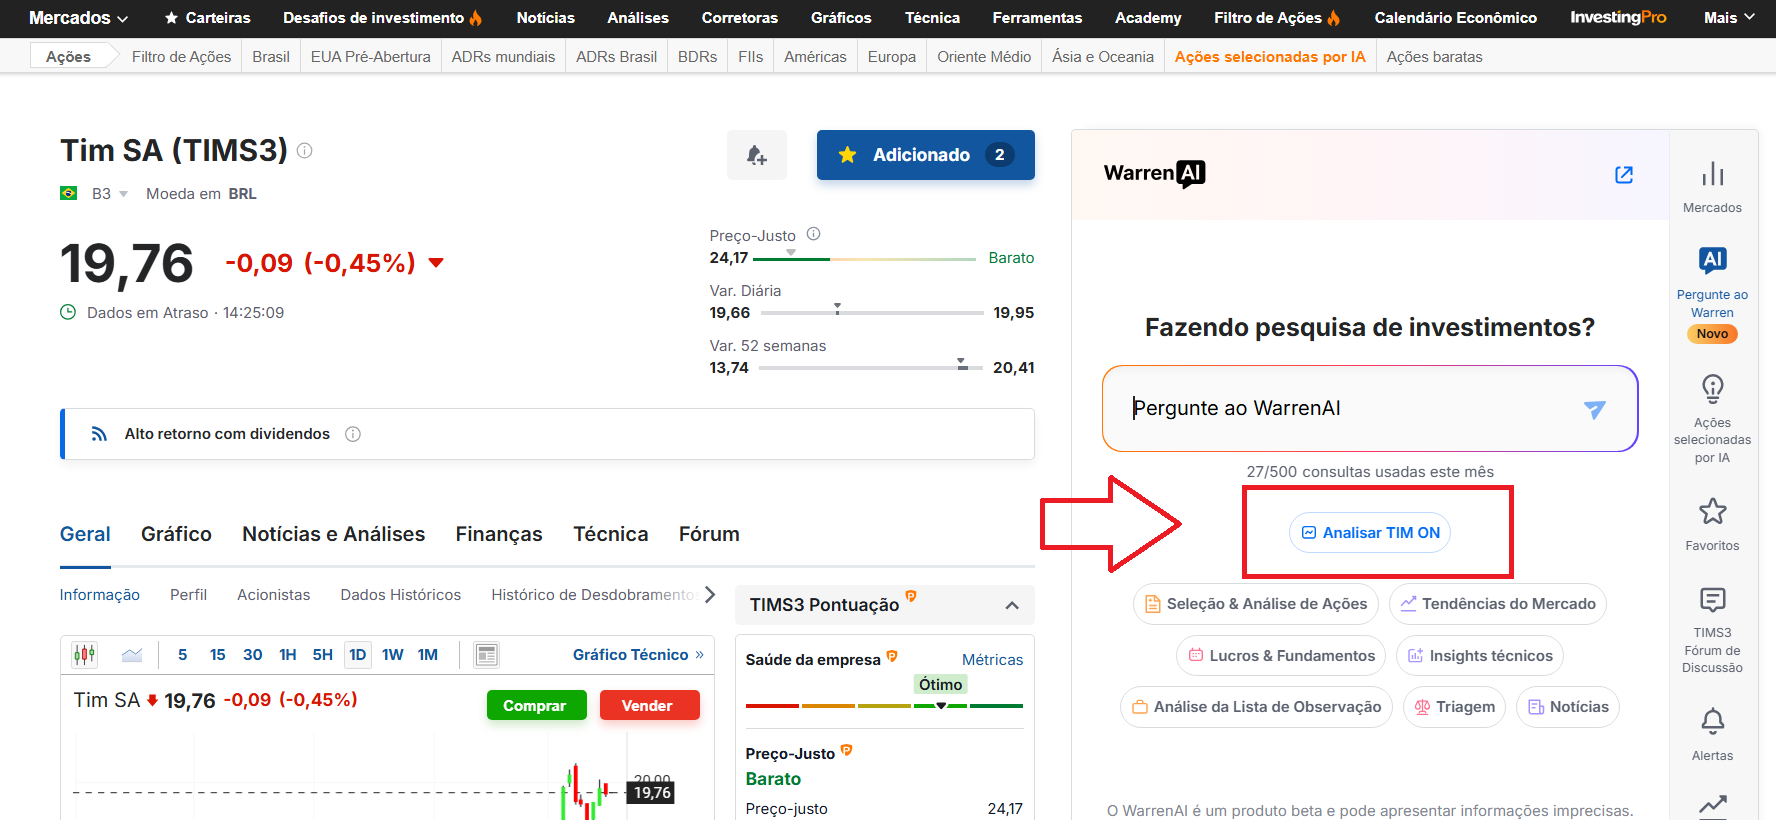This screenshot has width=1776, height=820.
Task: Click the send arrow in WarrenAI input
Action: click(x=1595, y=409)
